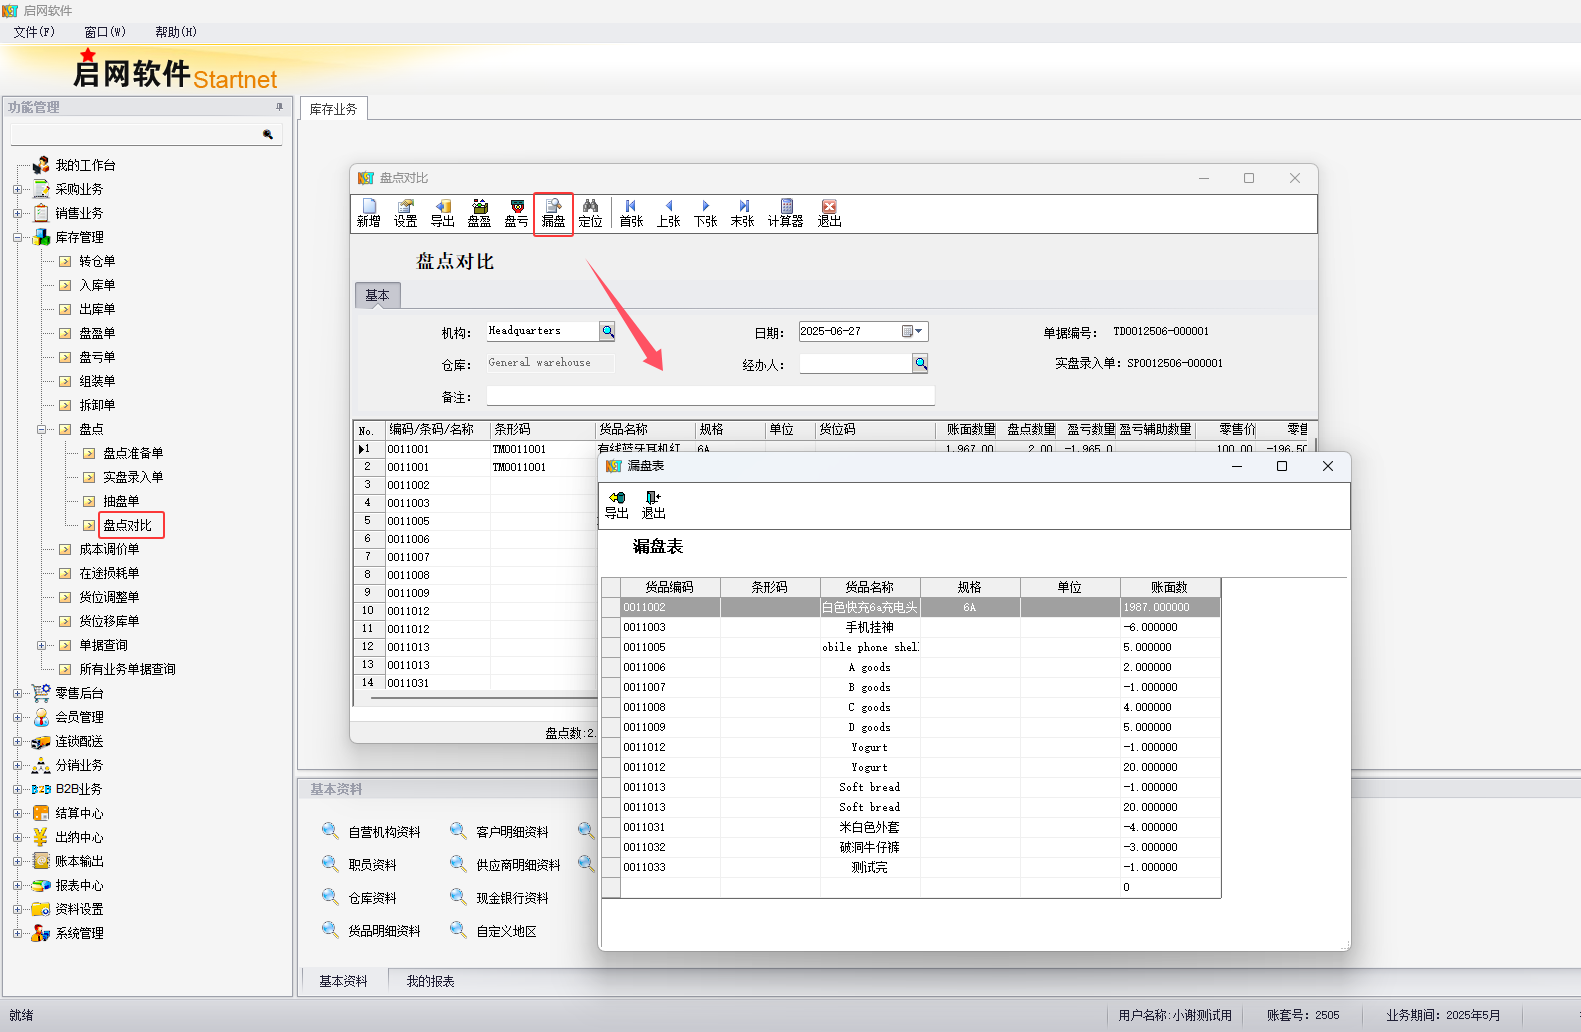Click the 机构 lookup magnifier icon
Screen dimensions: 1581x1032
point(607,331)
